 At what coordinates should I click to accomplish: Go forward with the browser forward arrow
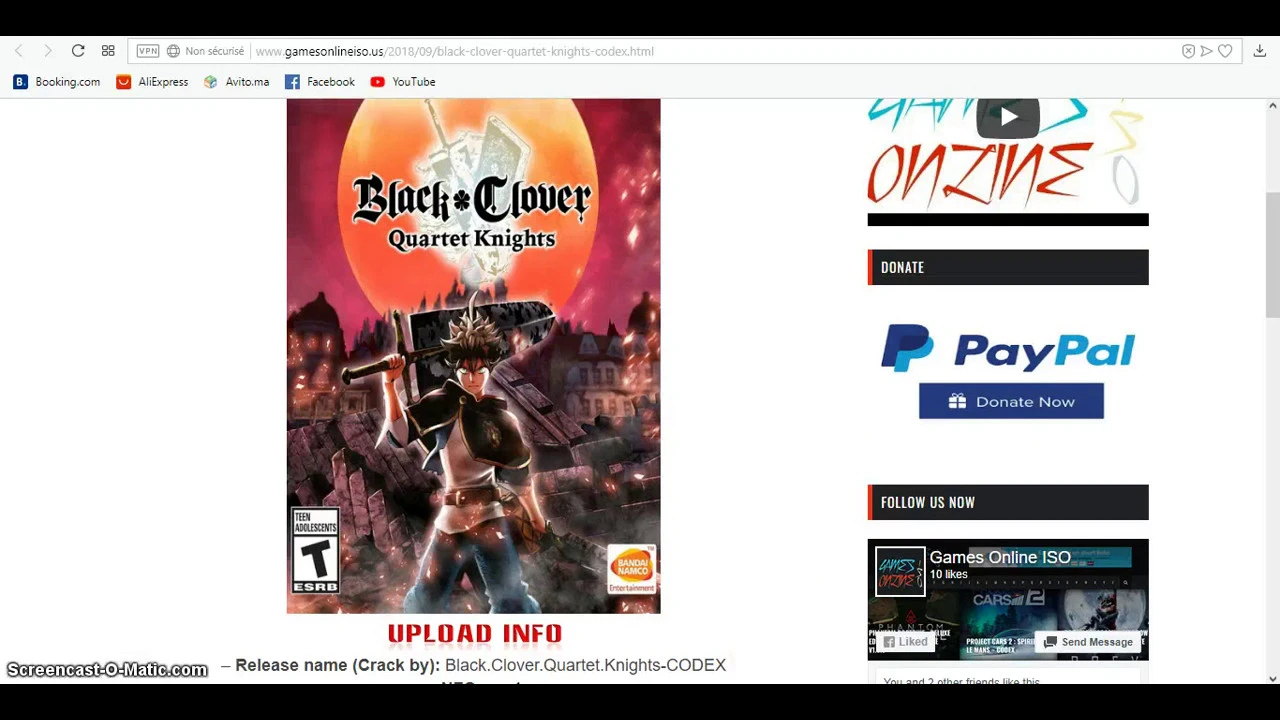pyautogui.click(x=47, y=51)
